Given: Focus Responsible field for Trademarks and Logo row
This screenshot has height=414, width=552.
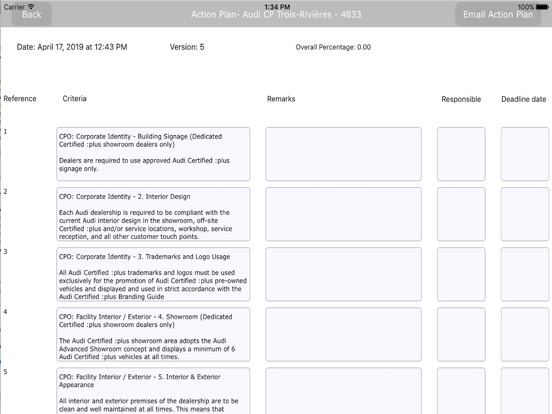Looking at the screenshot, I should pos(461,274).
